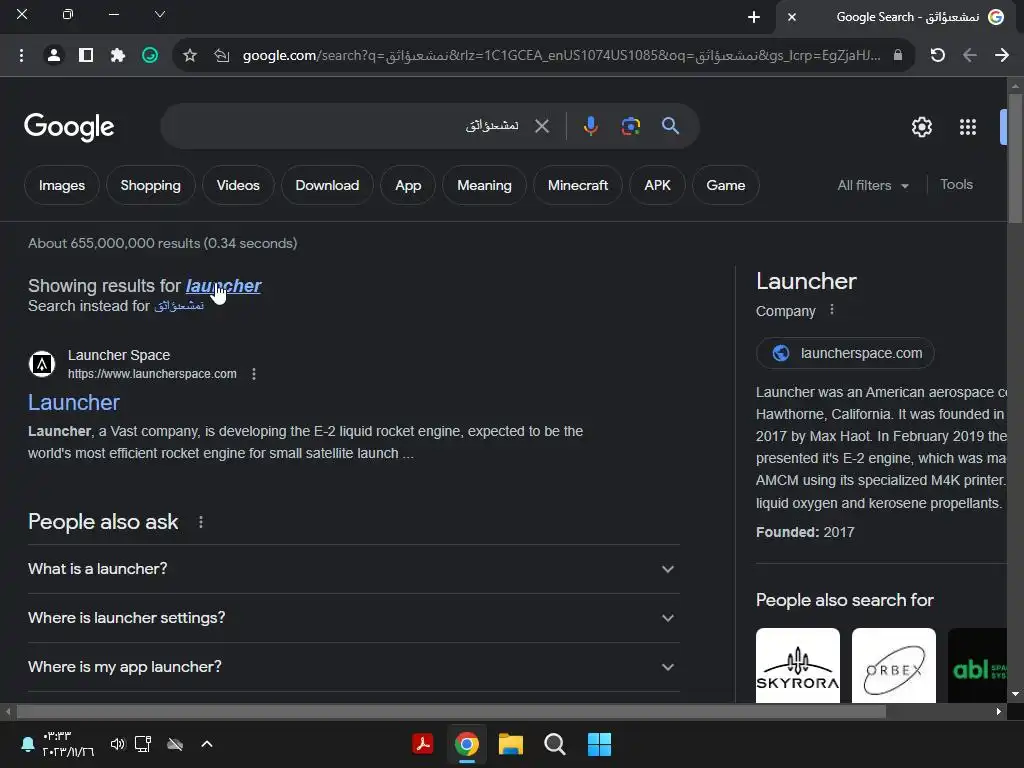Filter results by Images
This screenshot has width=1024, height=768.
tap(61, 185)
